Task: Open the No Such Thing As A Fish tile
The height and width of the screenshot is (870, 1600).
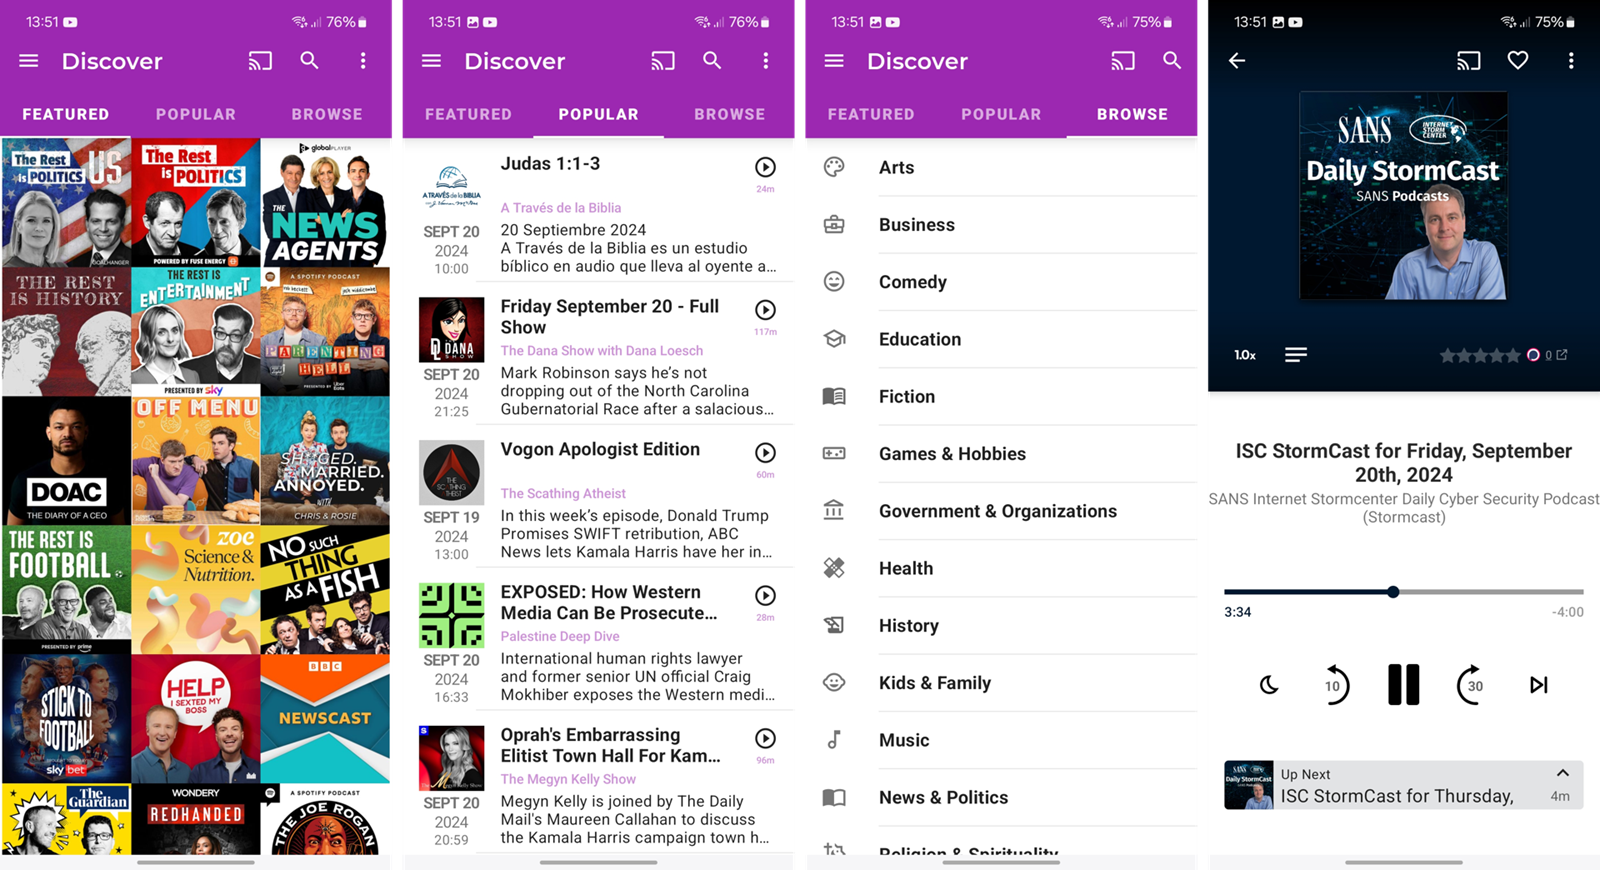Action: 325,590
